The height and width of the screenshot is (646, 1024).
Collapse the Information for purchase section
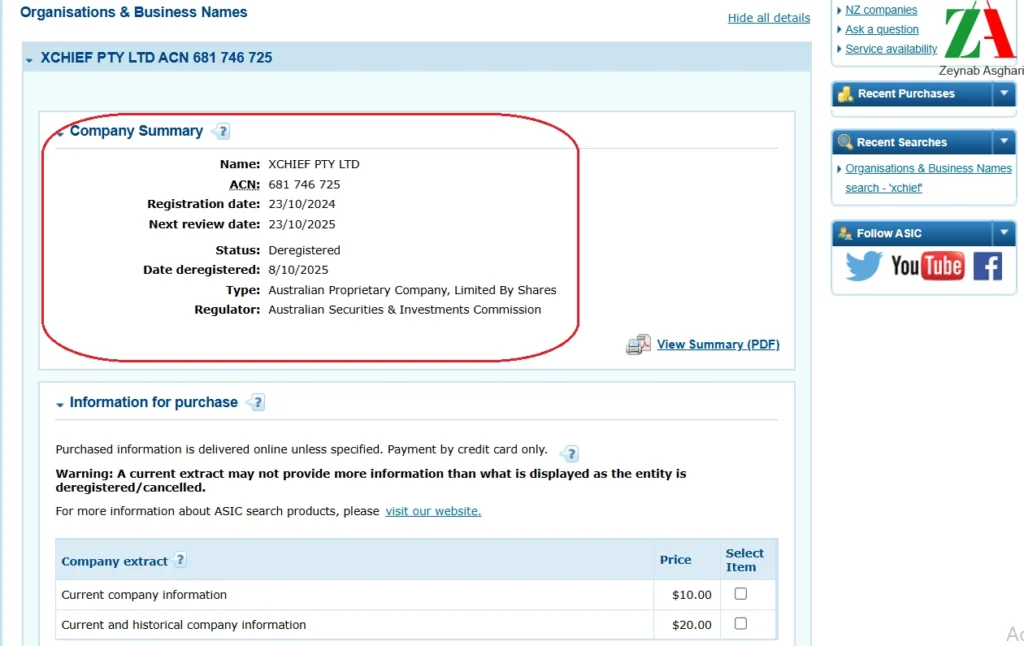60,404
